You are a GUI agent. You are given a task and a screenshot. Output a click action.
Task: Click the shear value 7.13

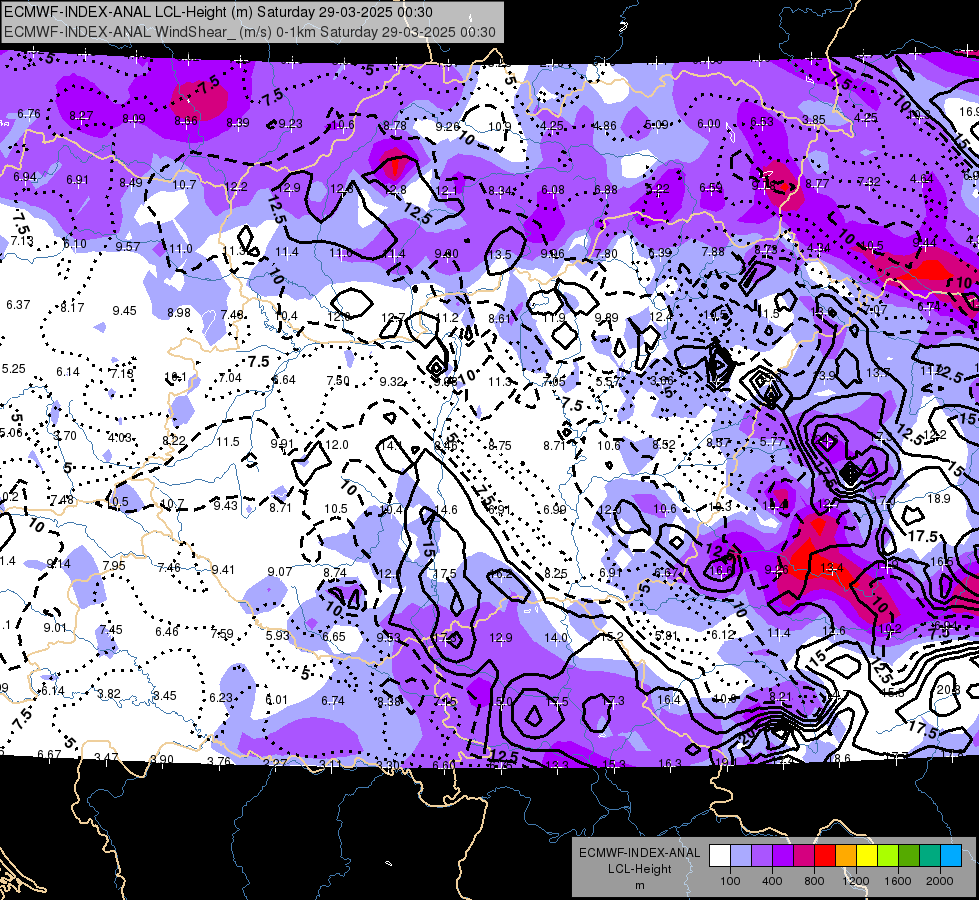pyautogui.click(x=22, y=240)
